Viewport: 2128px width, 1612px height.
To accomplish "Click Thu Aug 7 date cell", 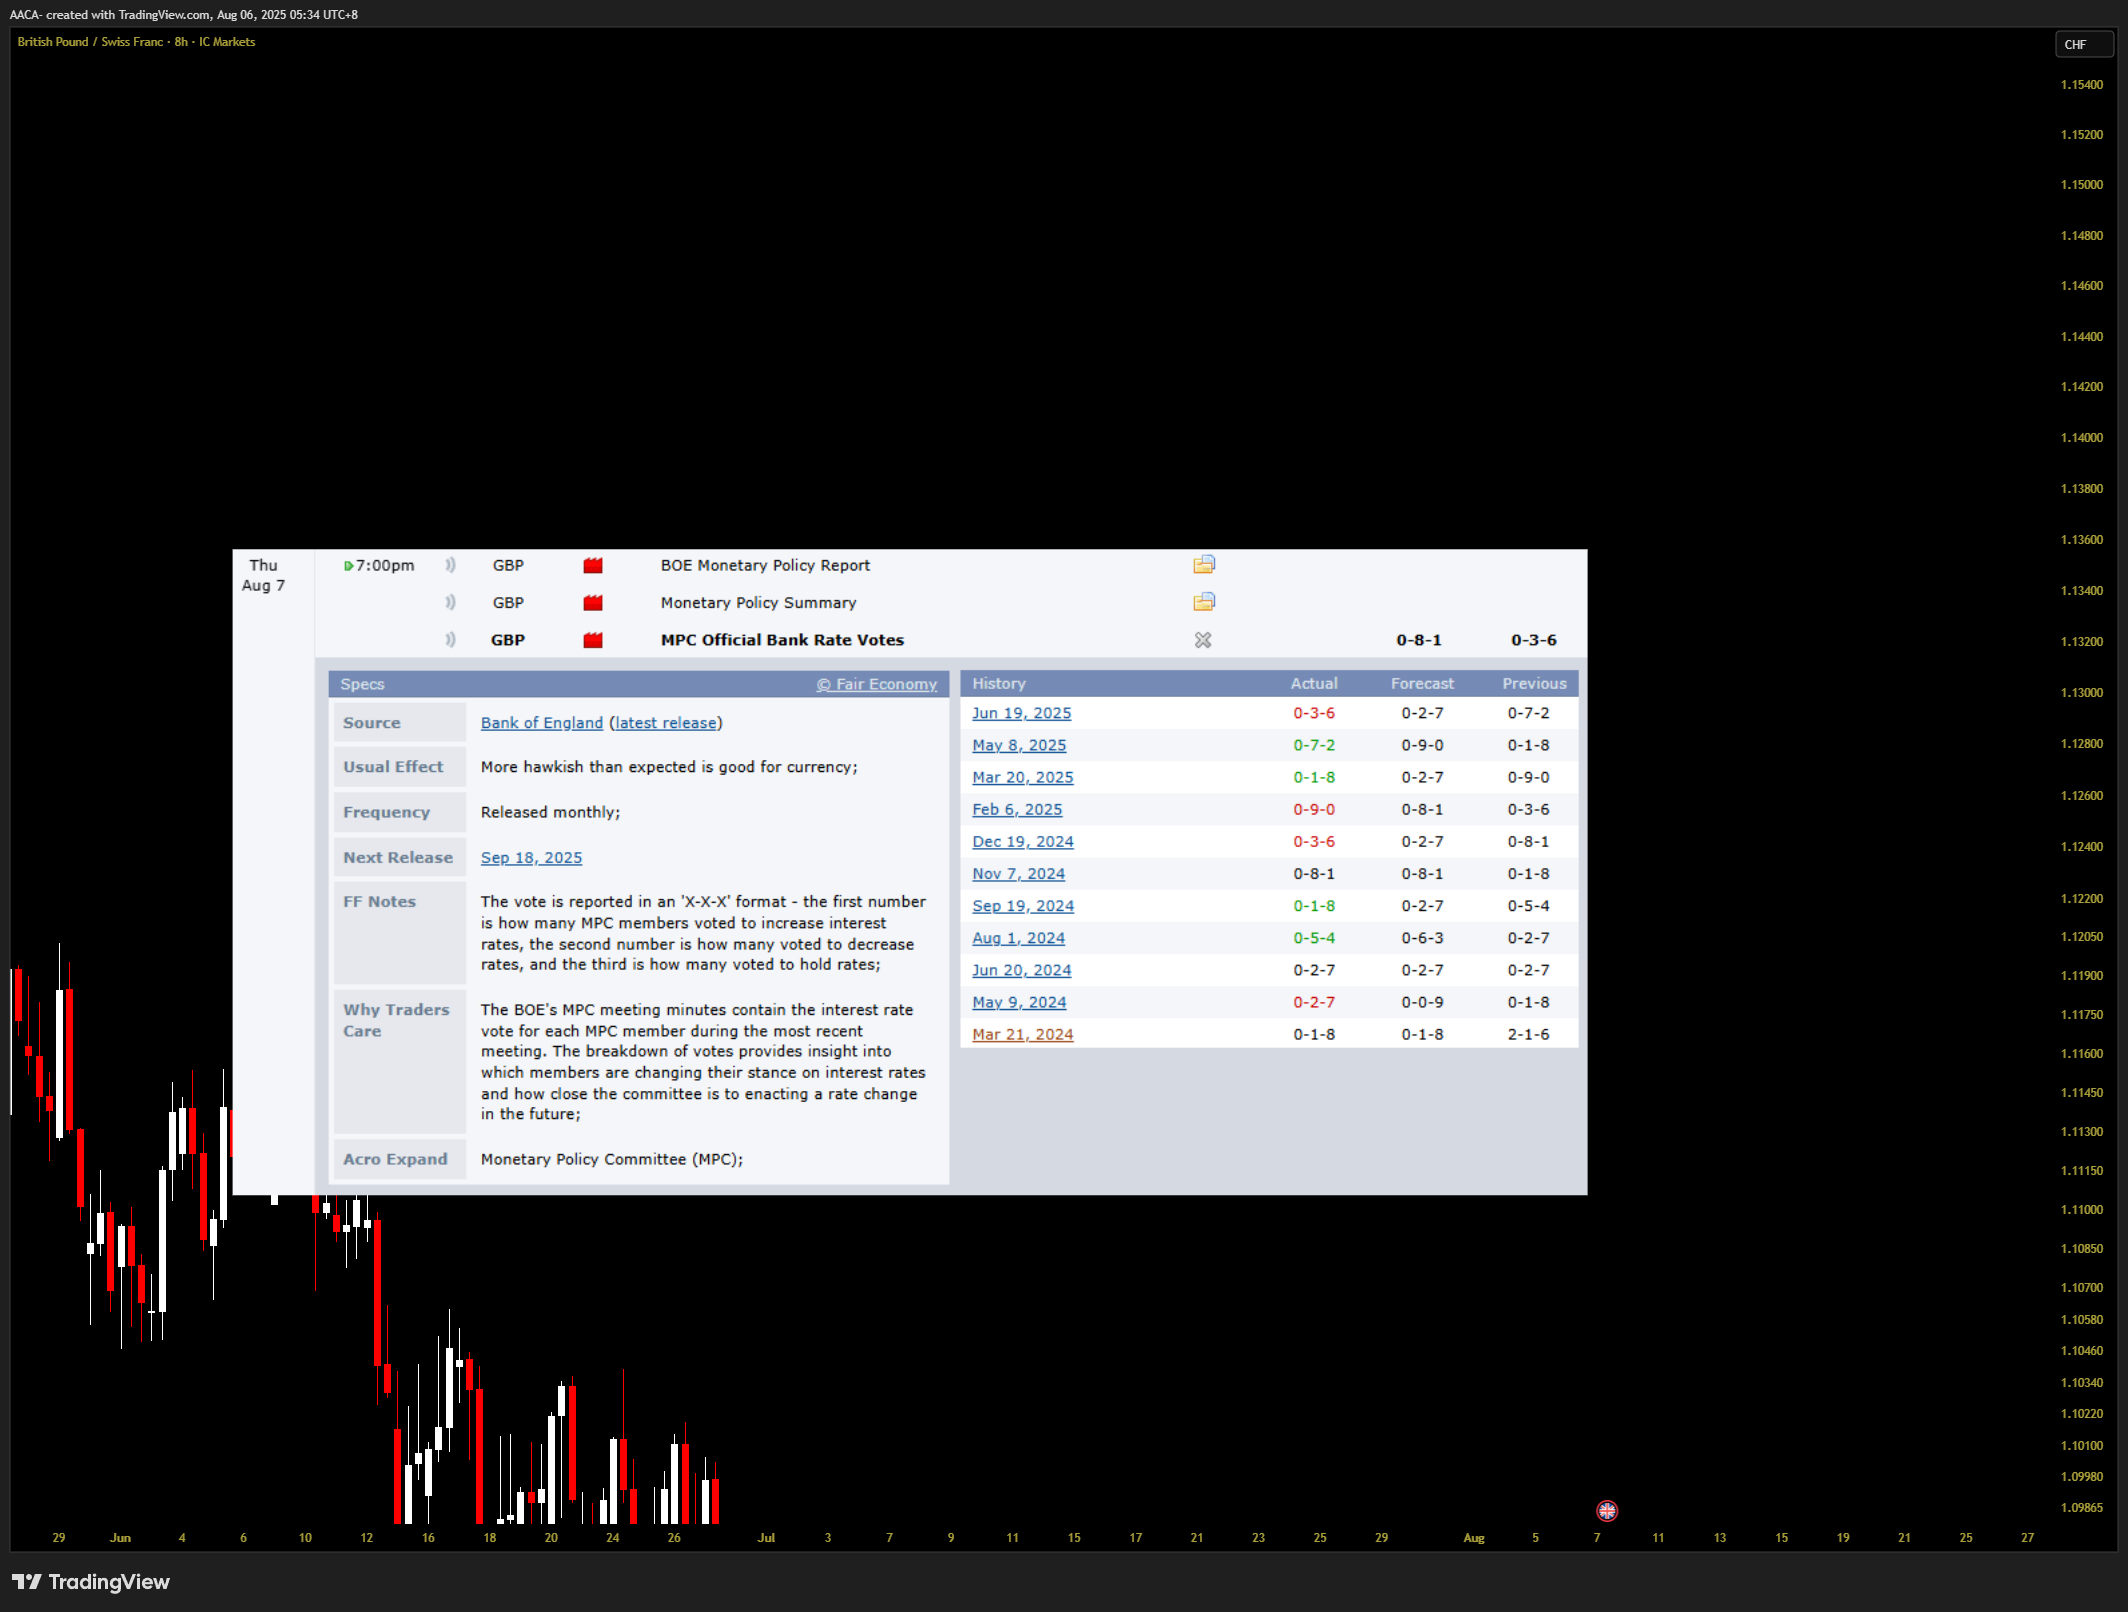I will [x=263, y=575].
